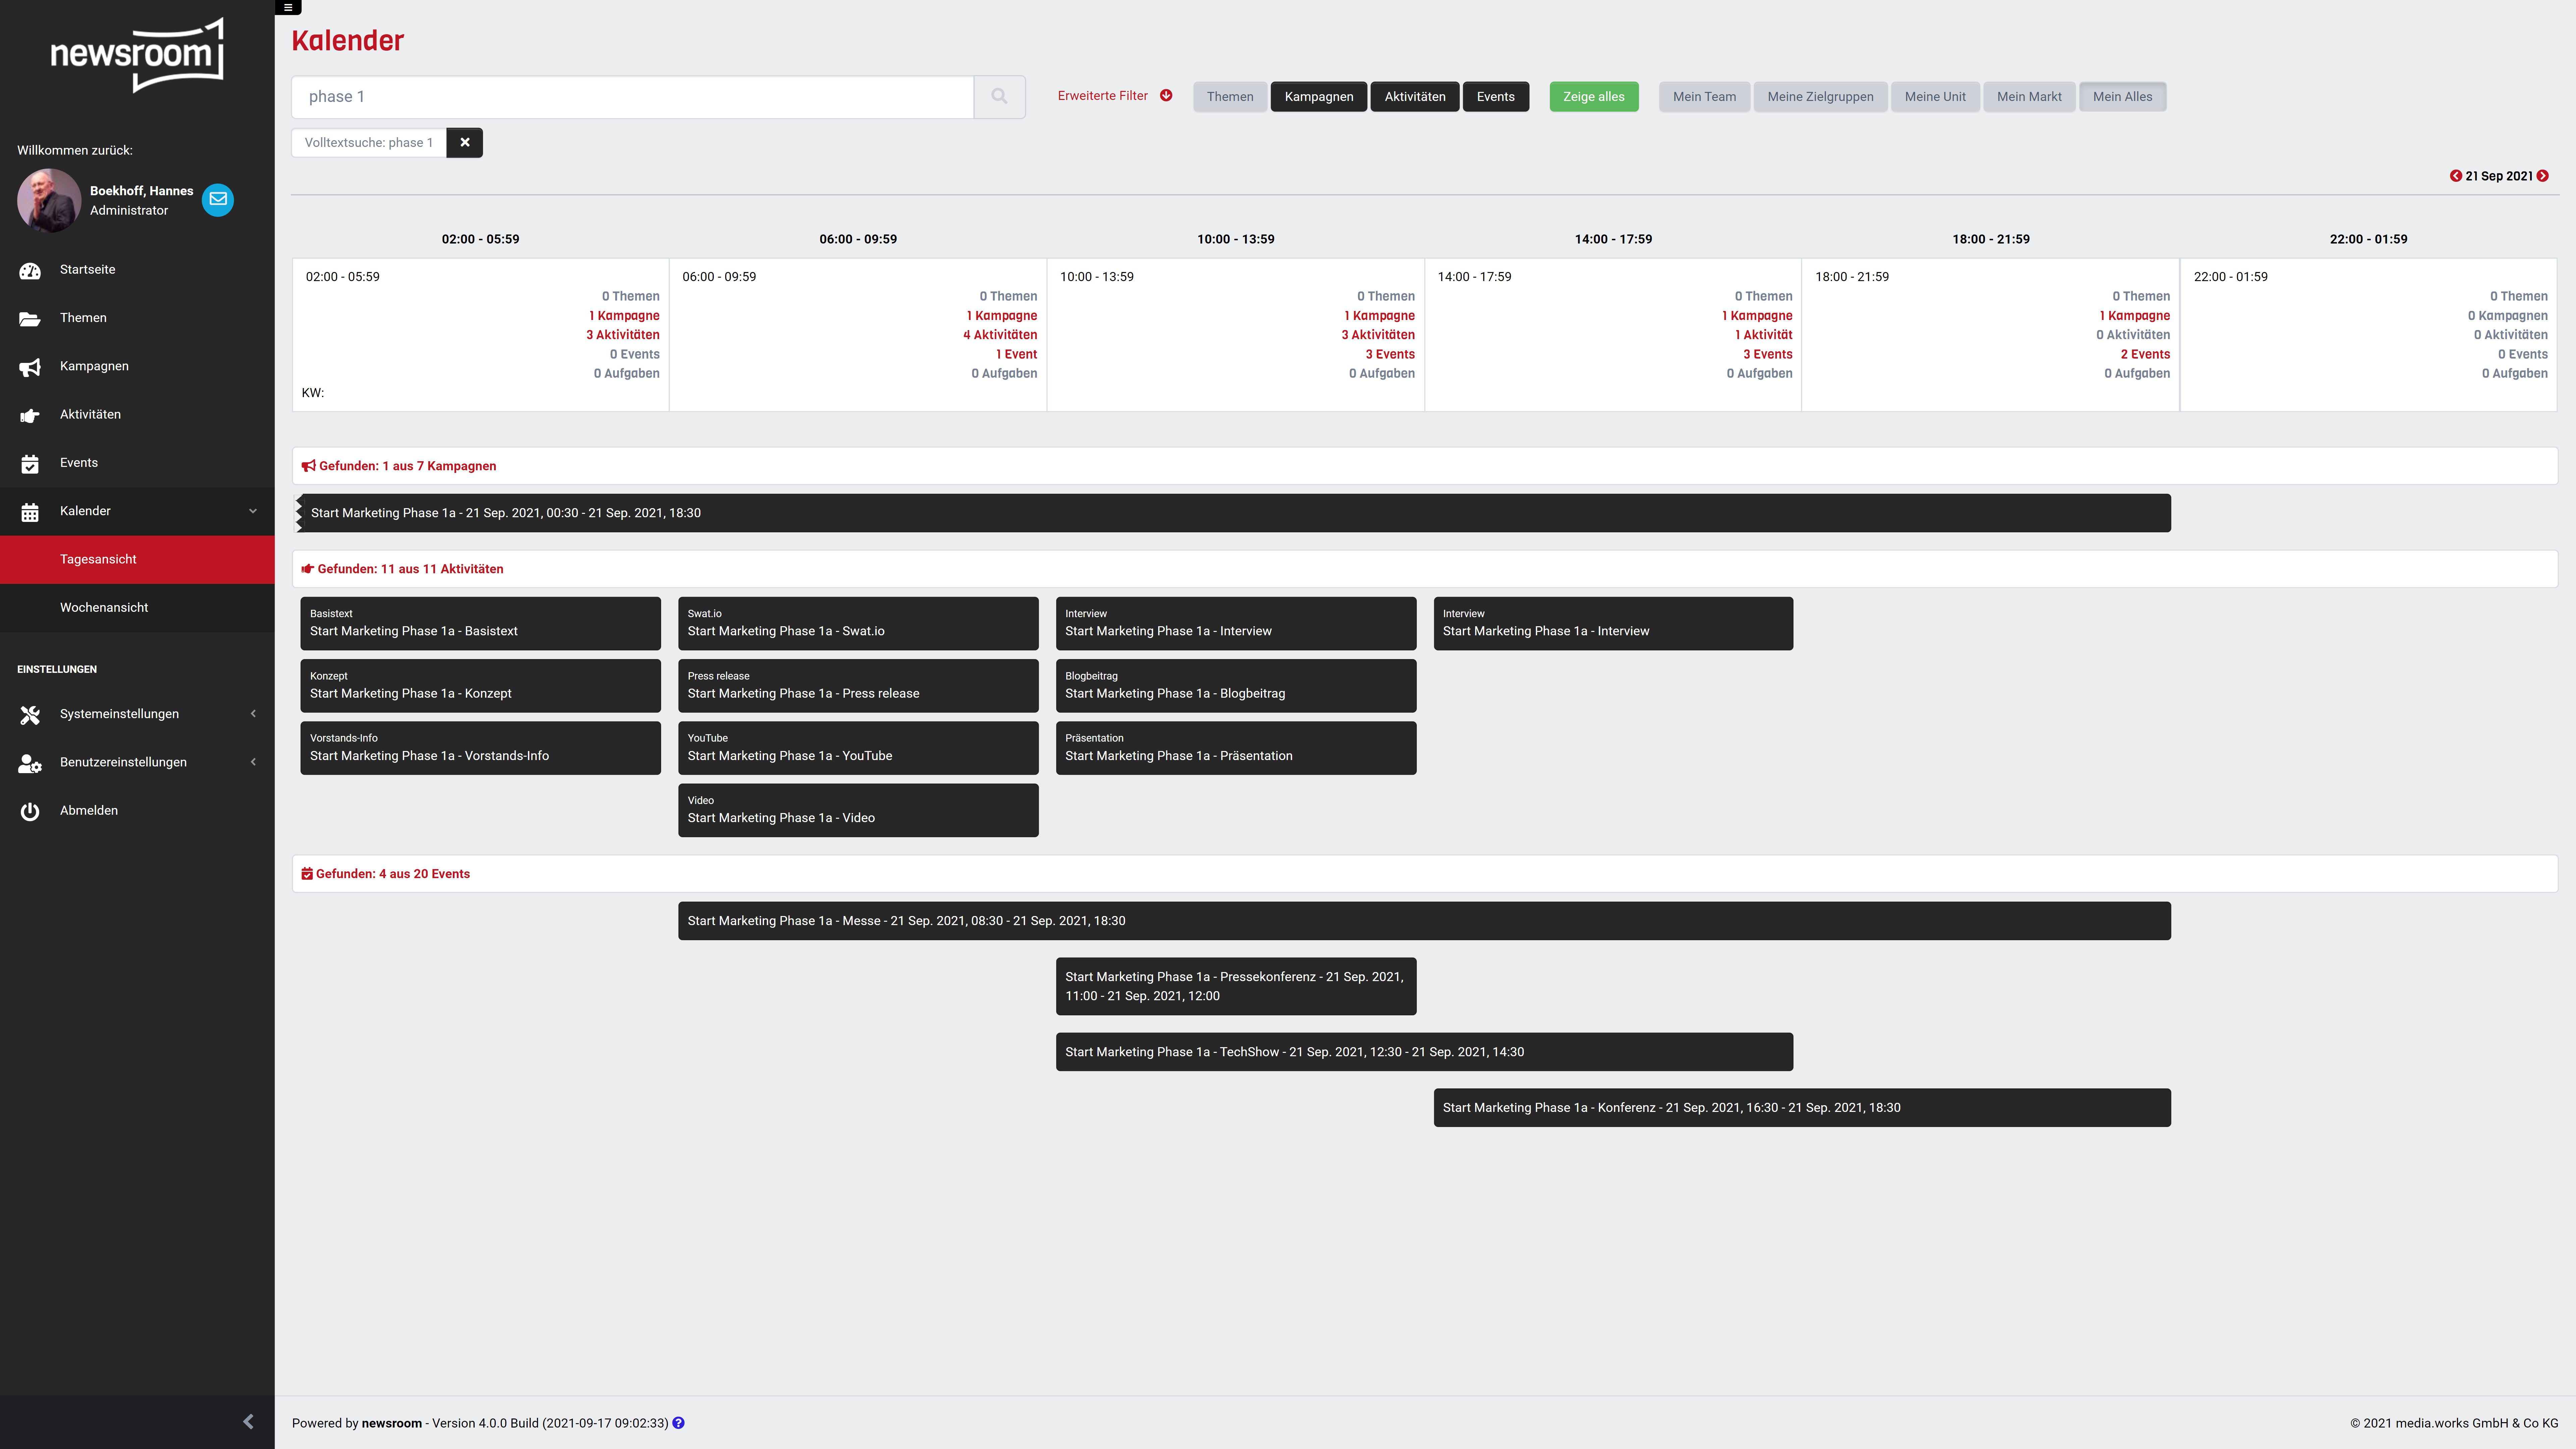2576x1449 pixels.
Task: Click the Kalender grid icon
Action: [x=30, y=512]
